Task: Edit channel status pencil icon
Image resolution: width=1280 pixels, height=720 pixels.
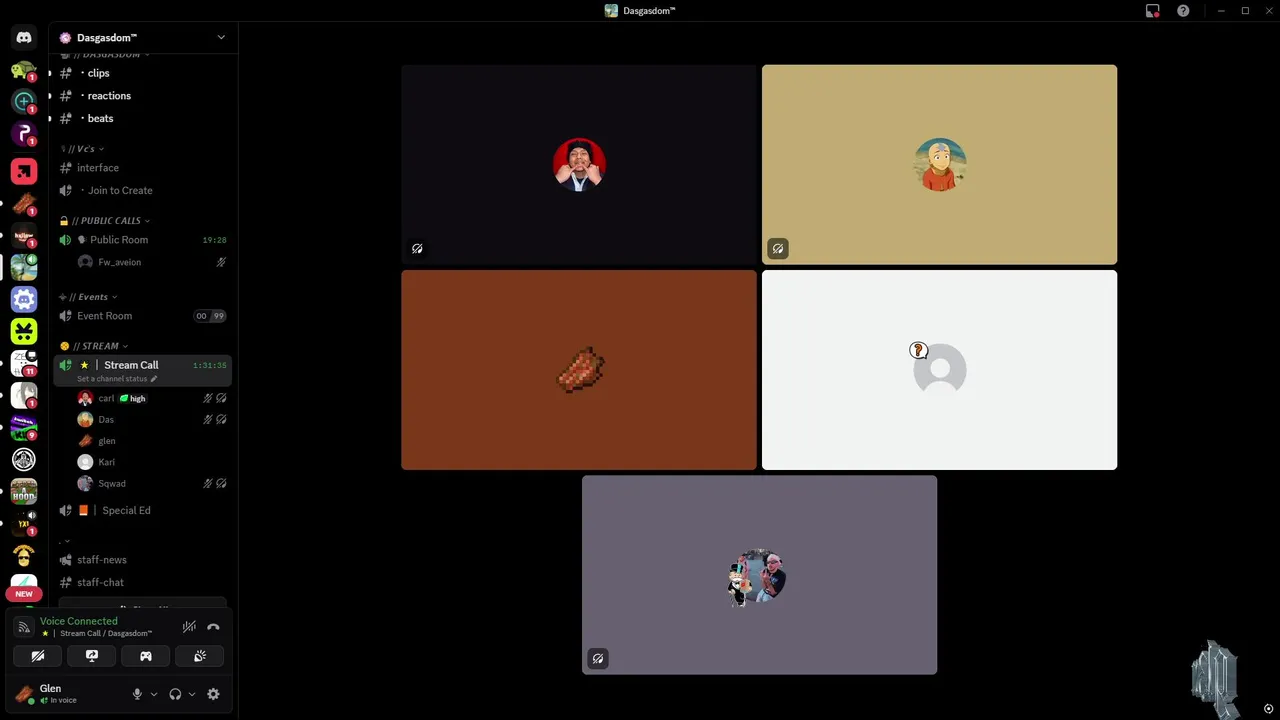Action: pos(154,379)
